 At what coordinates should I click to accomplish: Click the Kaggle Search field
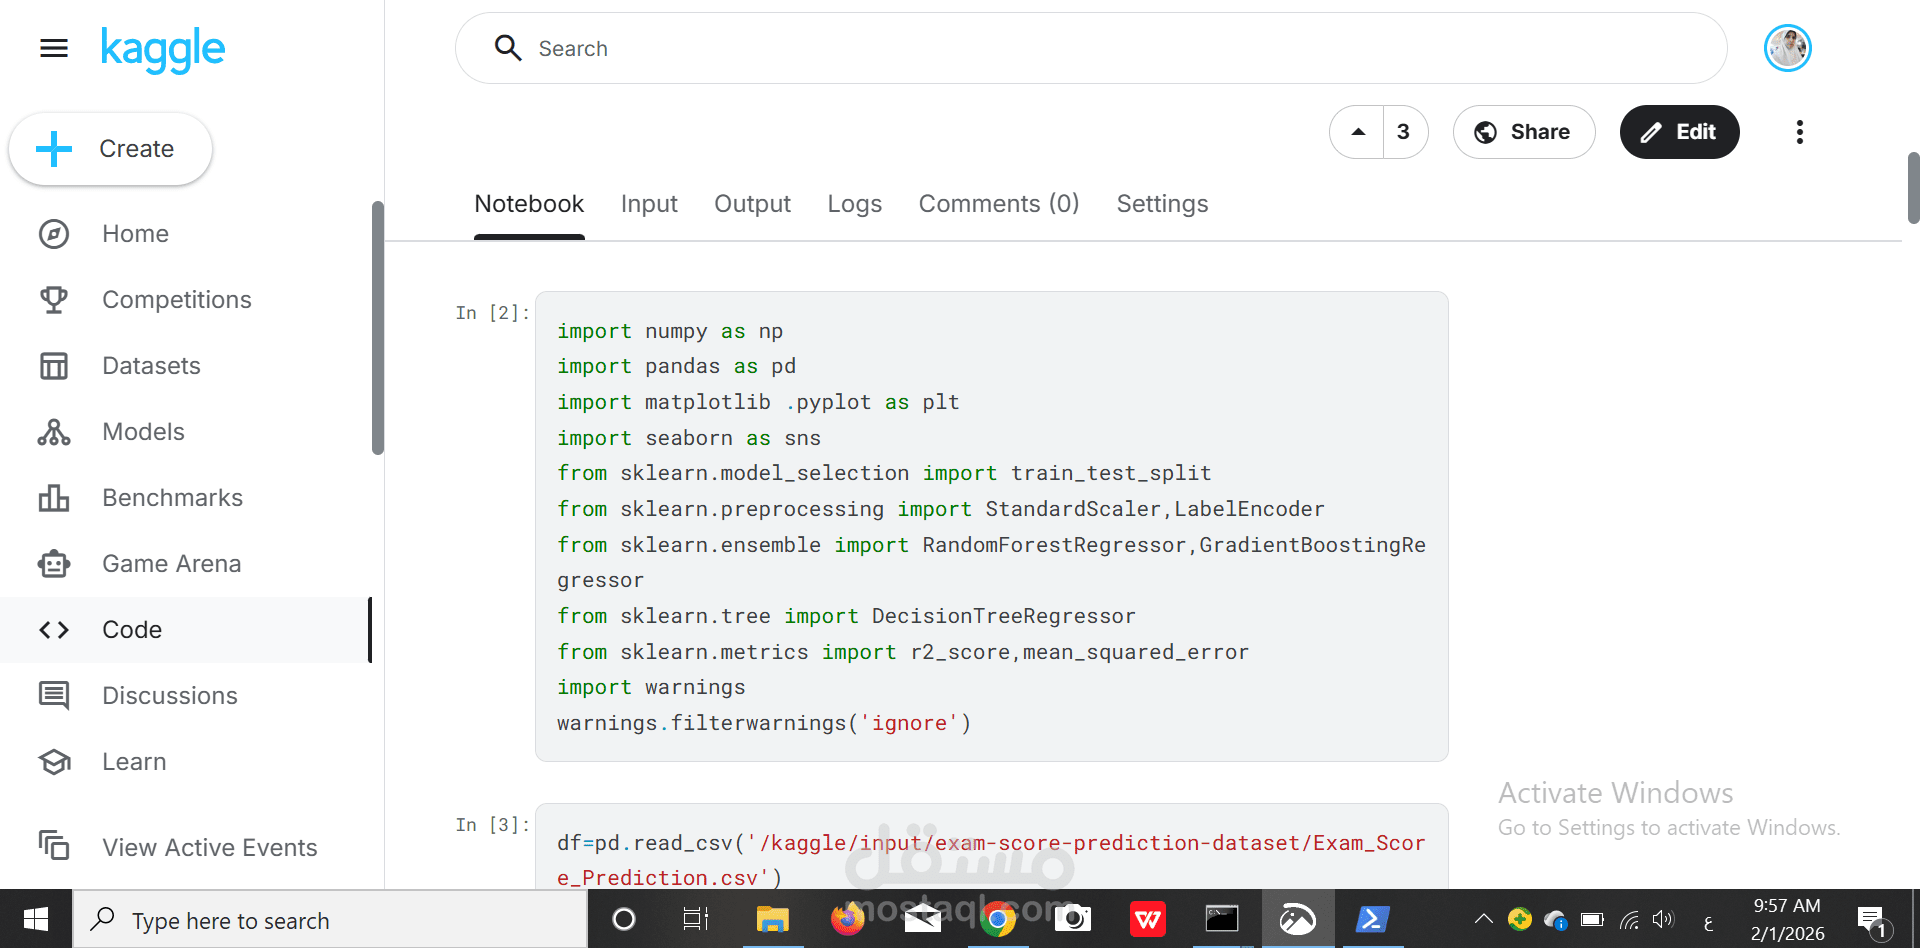pyautogui.click(x=1091, y=48)
